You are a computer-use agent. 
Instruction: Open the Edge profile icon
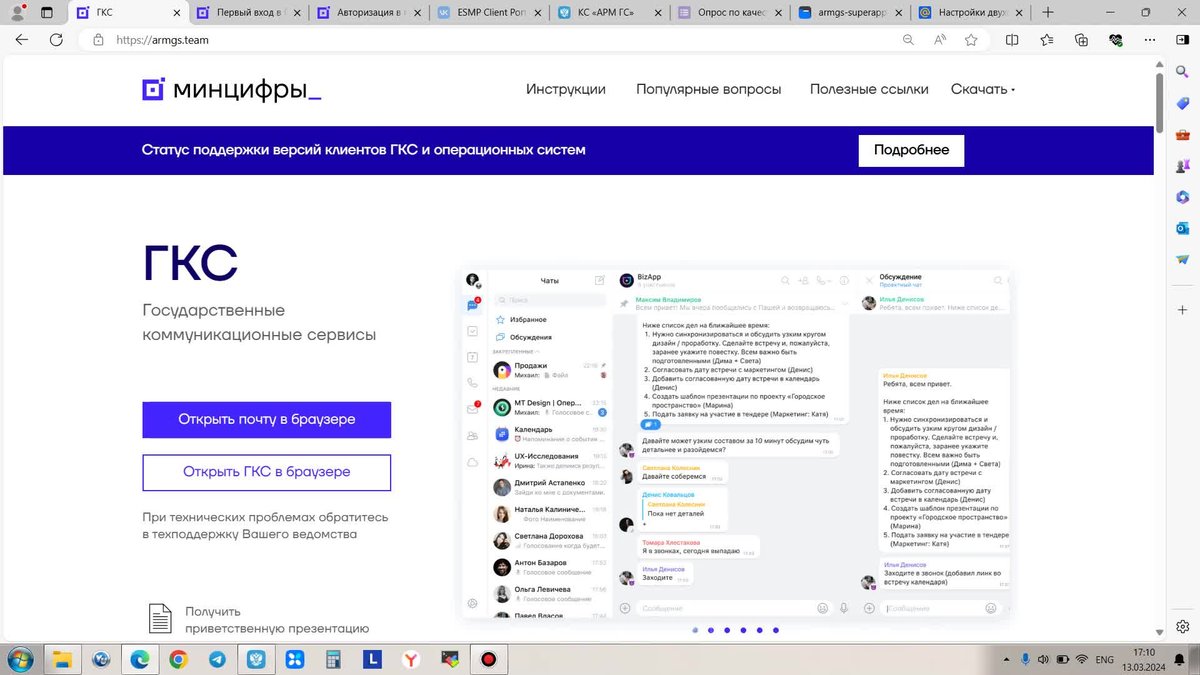click(17, 13)
